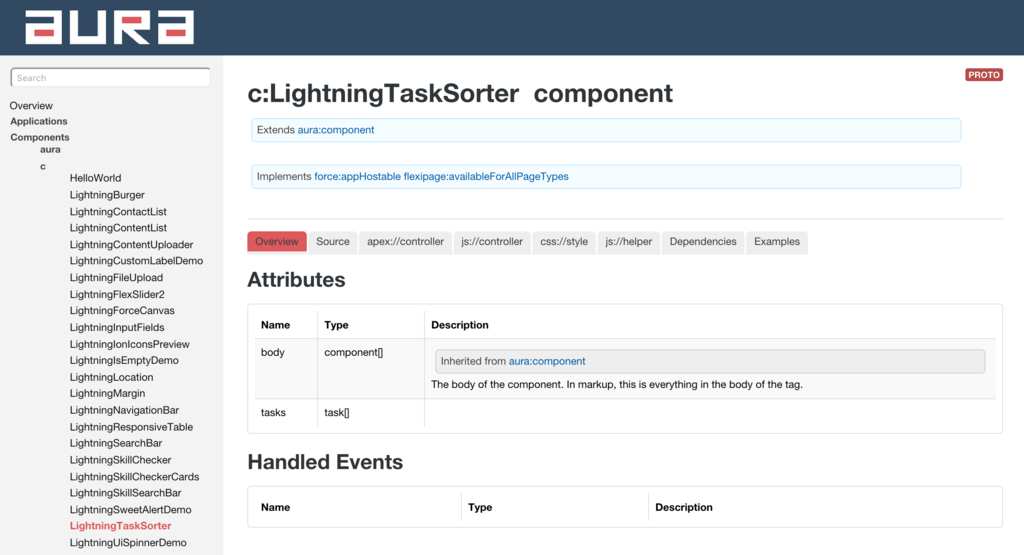Open LightningContentUploader component
Image resolution: width=1024 pixels, height=555 pixels.
pos(131,245)
